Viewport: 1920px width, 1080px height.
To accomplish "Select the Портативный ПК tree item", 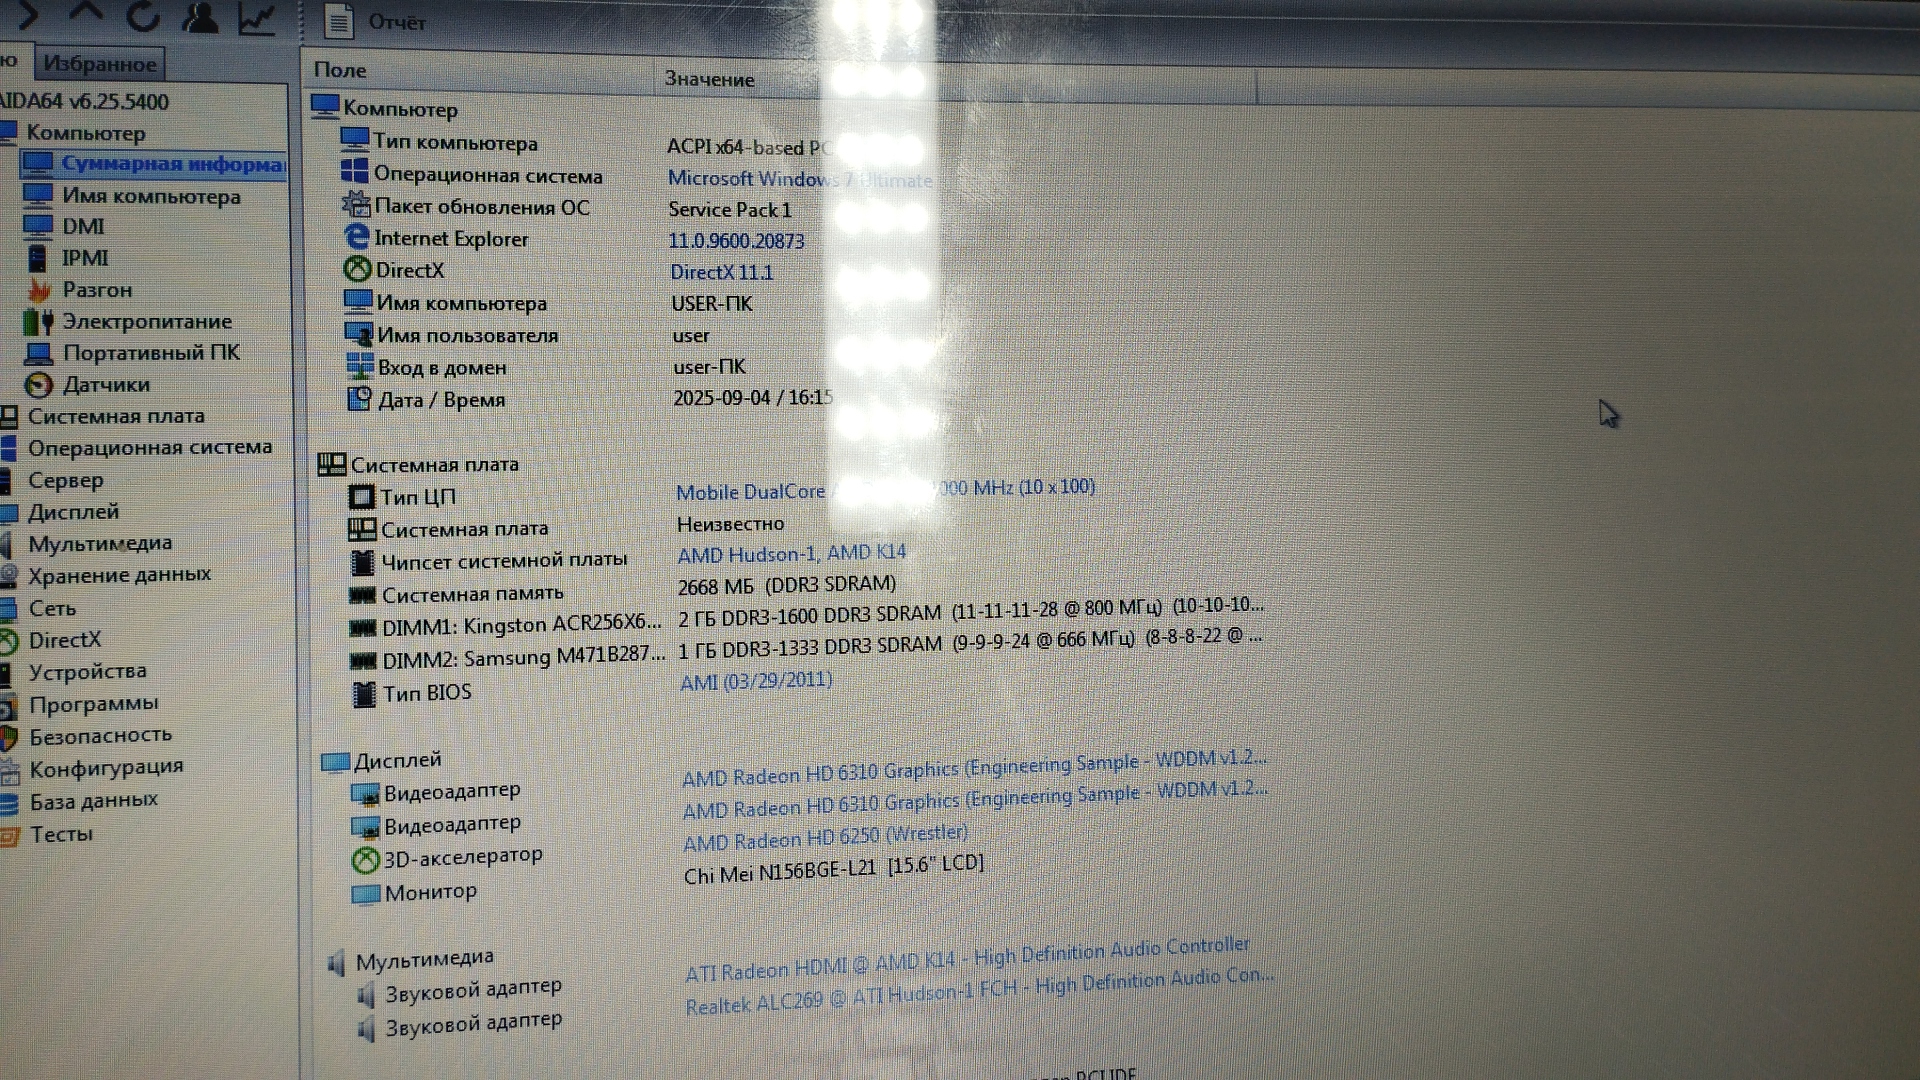I will point(150,353).
